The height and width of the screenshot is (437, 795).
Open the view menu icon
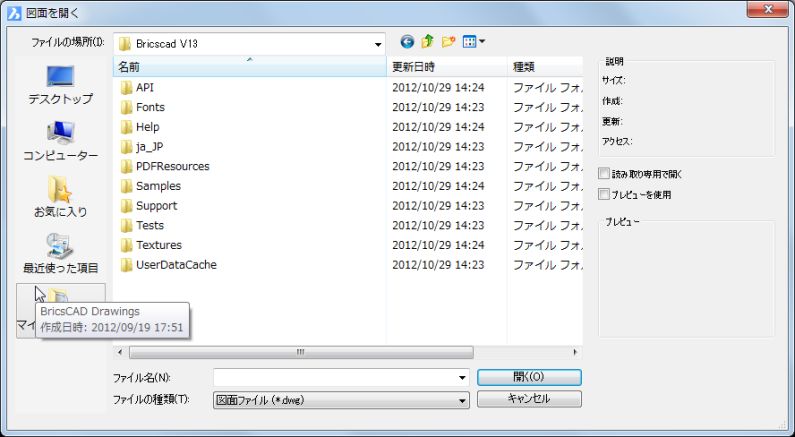click(474, 42)
